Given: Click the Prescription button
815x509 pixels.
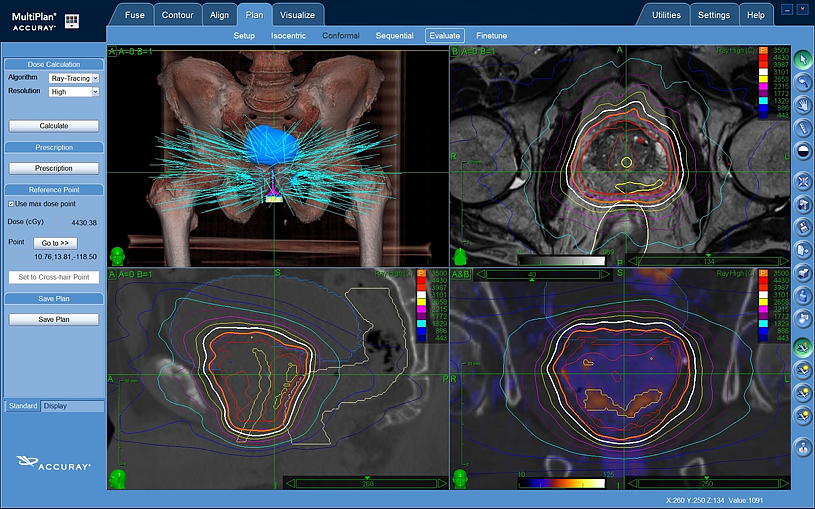Looking at the screenshot, I should click(54, 168).
